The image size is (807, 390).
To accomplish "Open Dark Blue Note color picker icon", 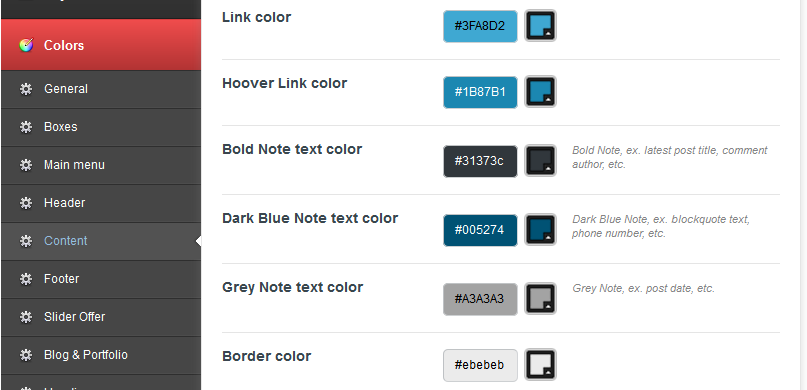I will tap(540, 230).
